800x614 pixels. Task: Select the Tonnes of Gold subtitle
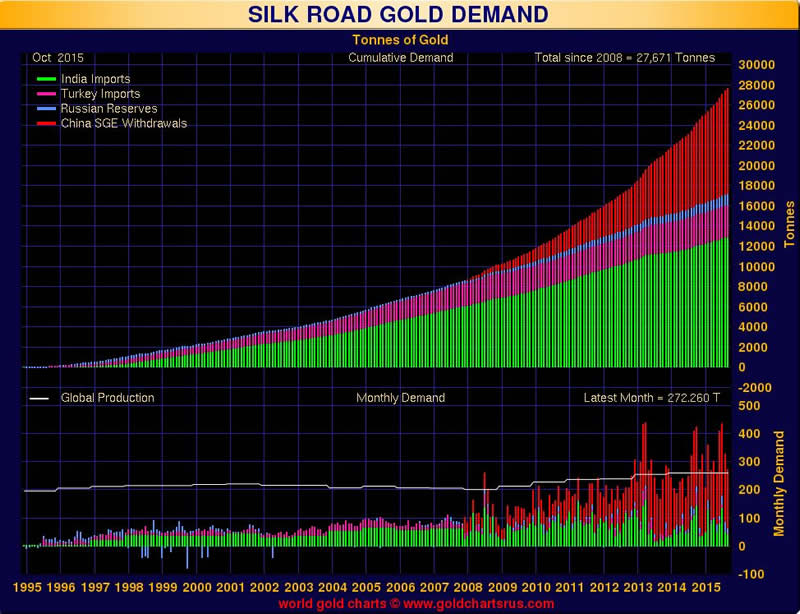(399, 40)
